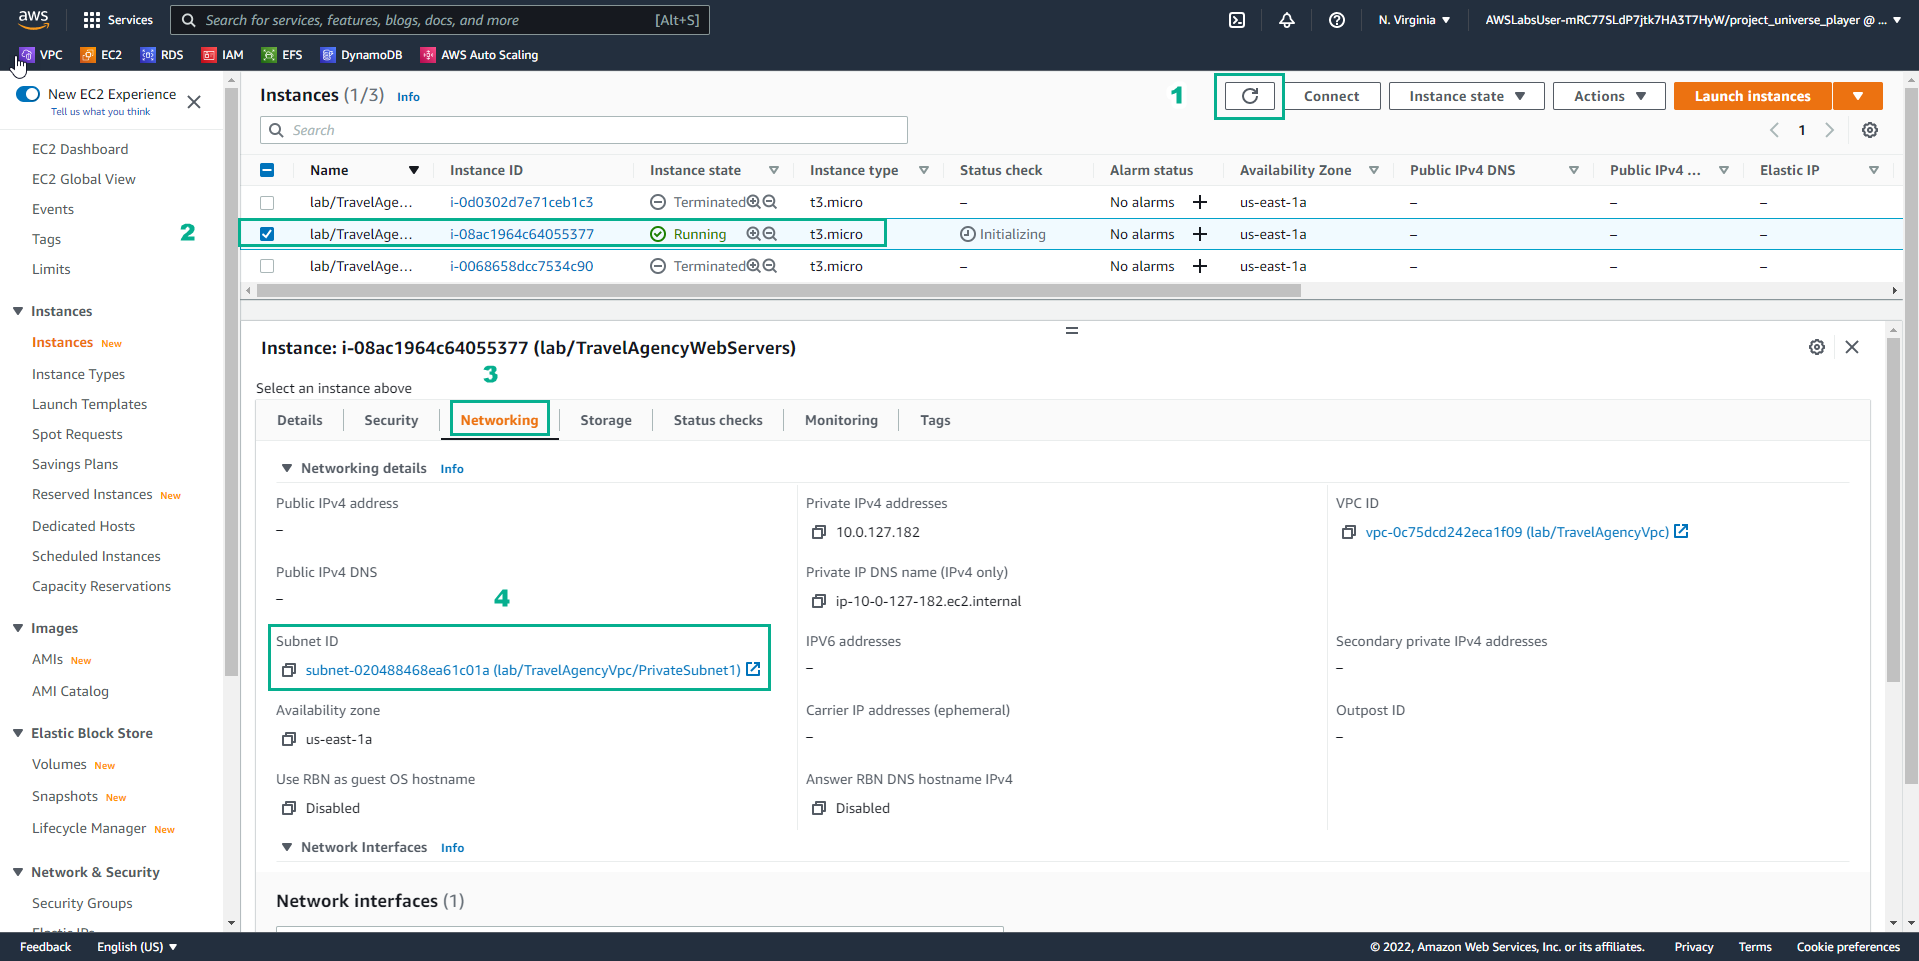
Task: Switch to the Tags tab
Action: [x=935, y=420]
